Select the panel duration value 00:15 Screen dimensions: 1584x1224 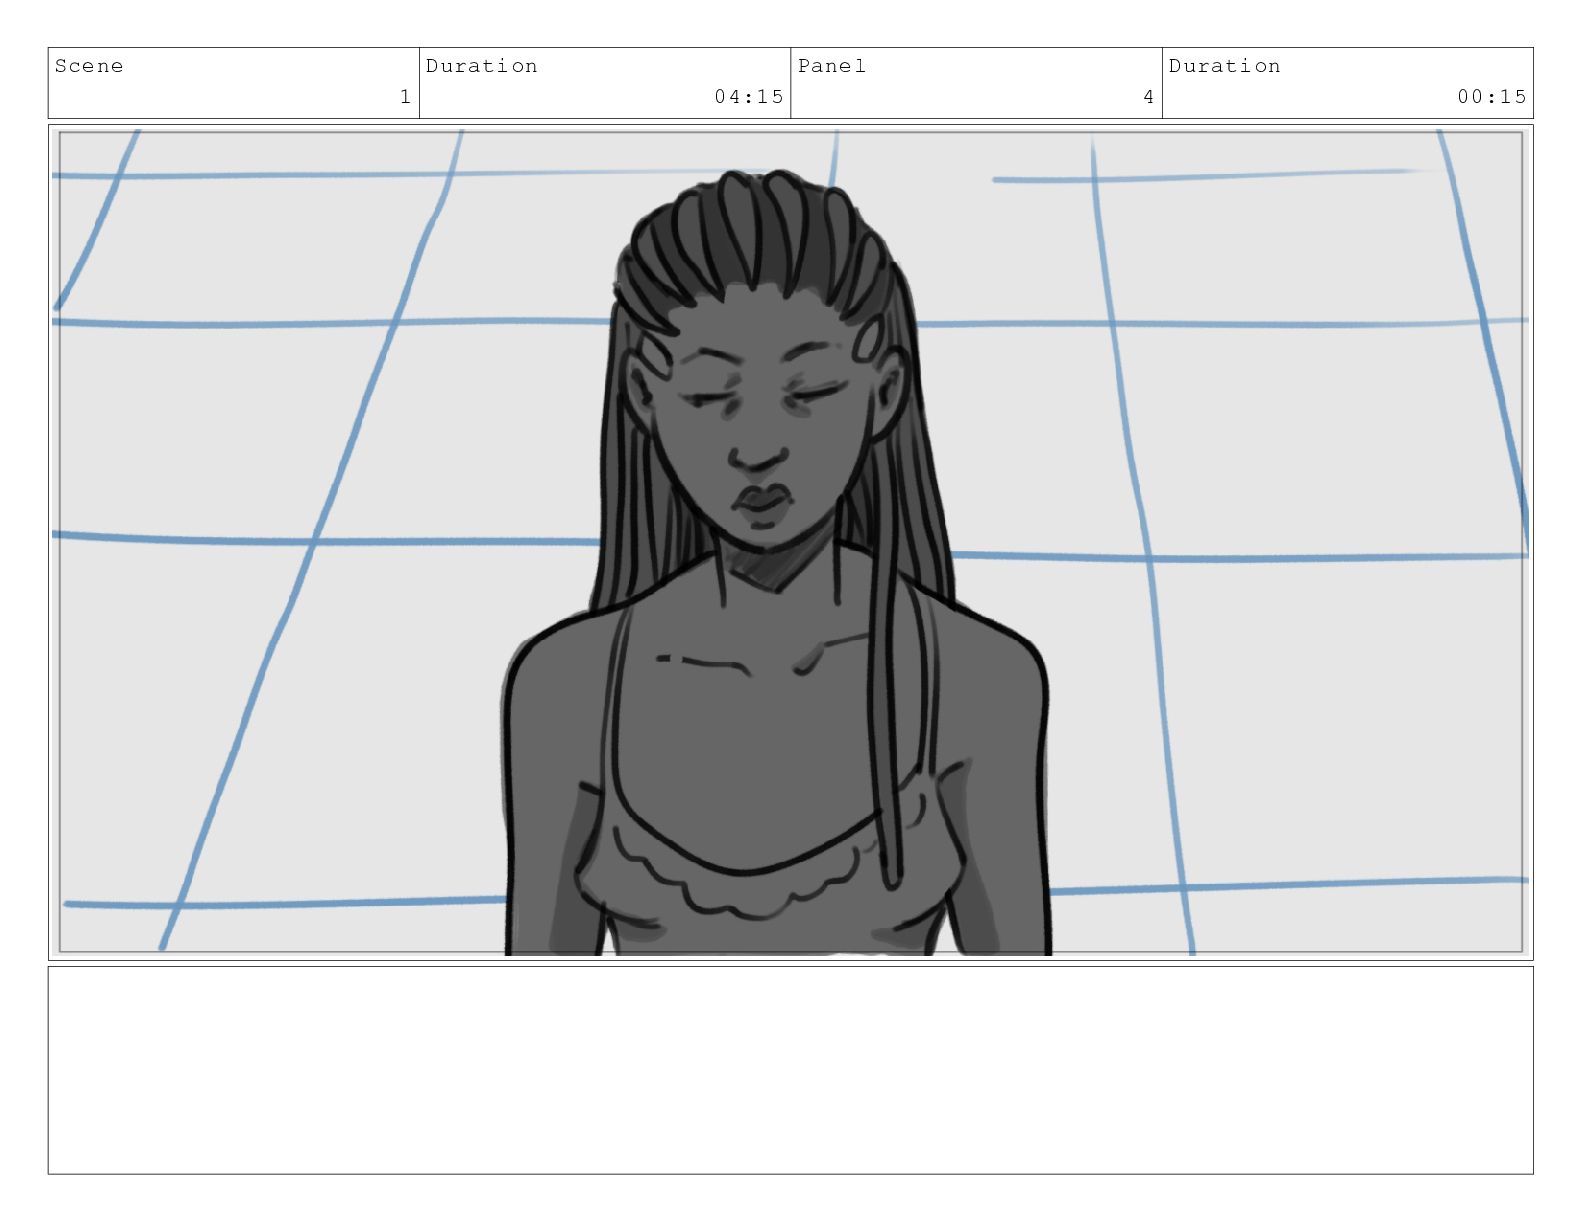pos(1492,97)
